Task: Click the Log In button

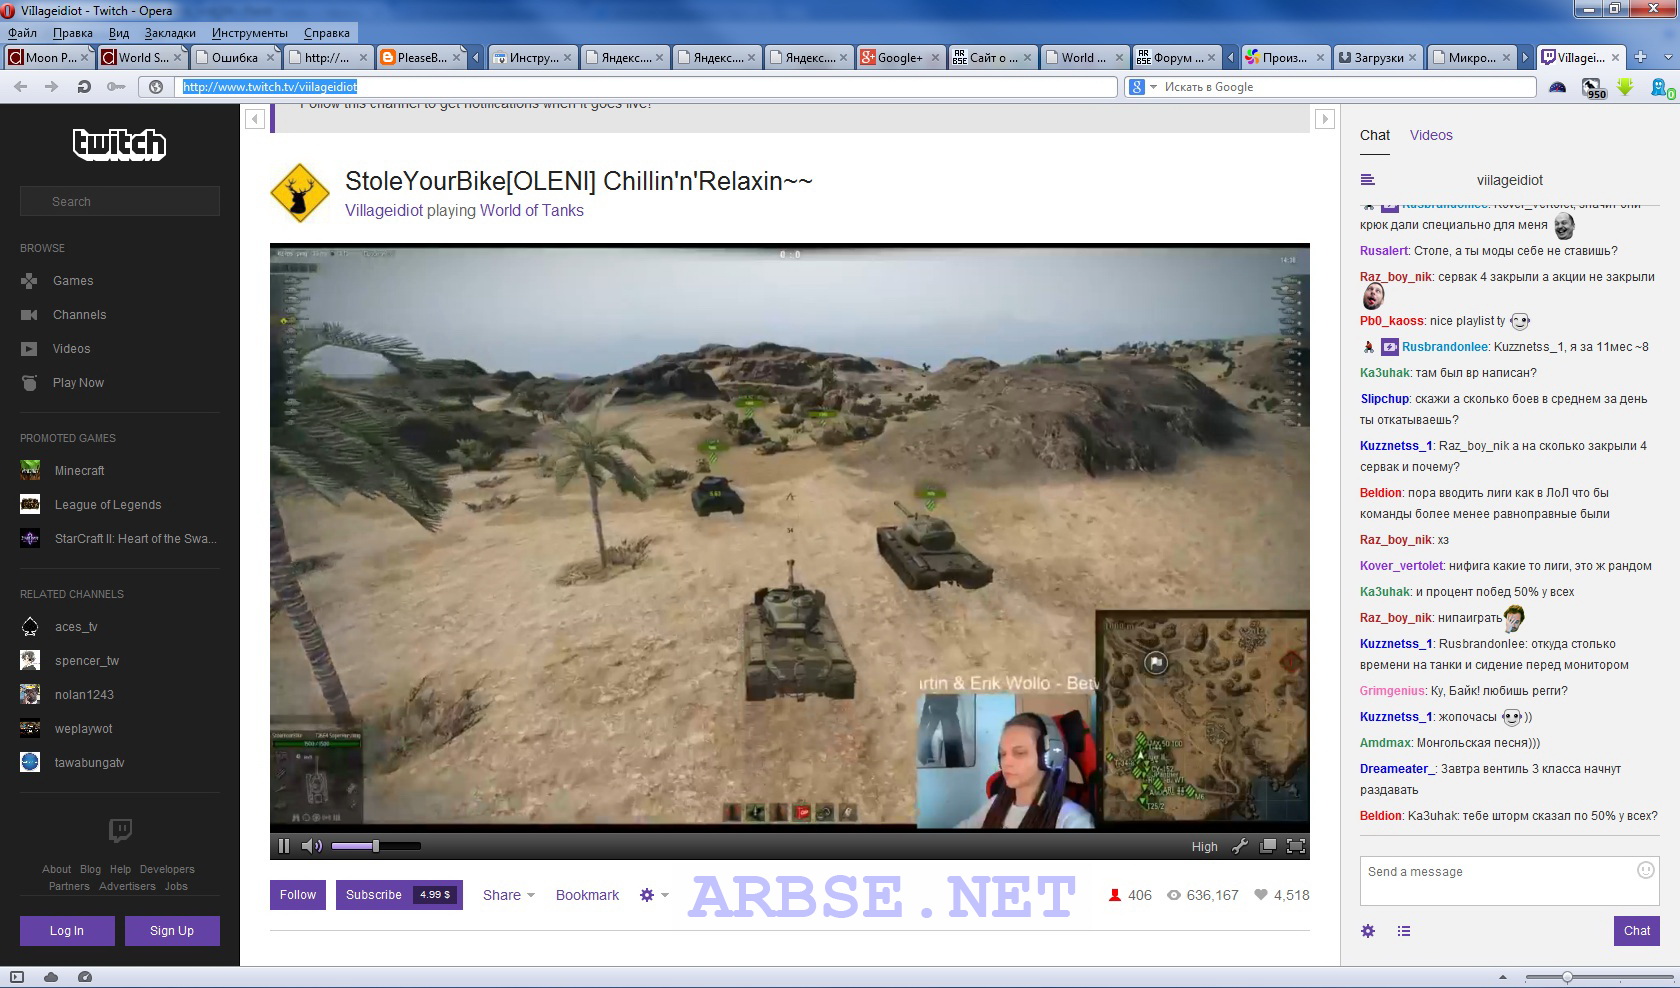Action: tap(67, 931)
